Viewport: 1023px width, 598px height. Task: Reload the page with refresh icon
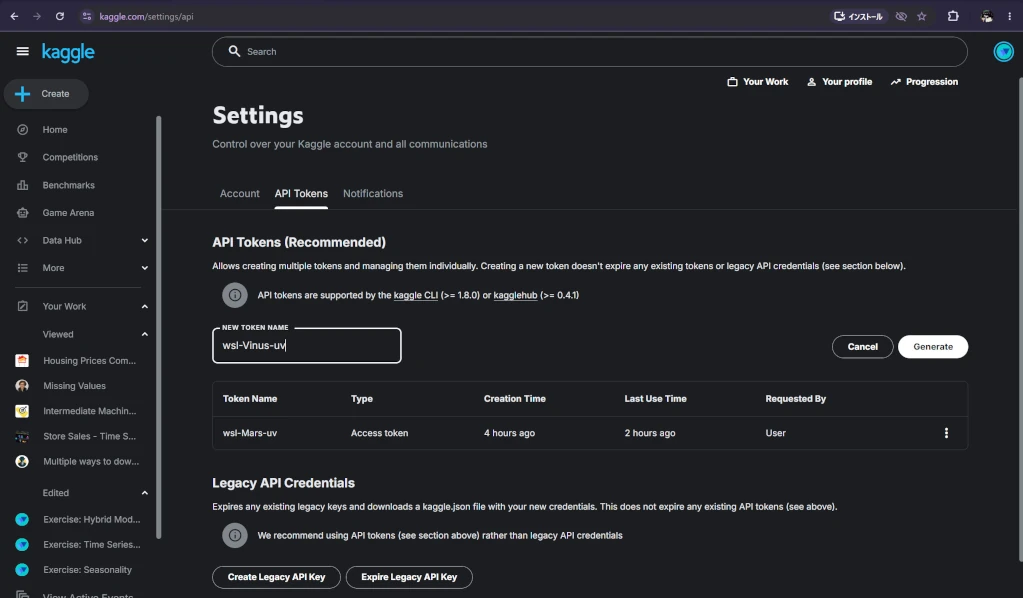(59, 16)
